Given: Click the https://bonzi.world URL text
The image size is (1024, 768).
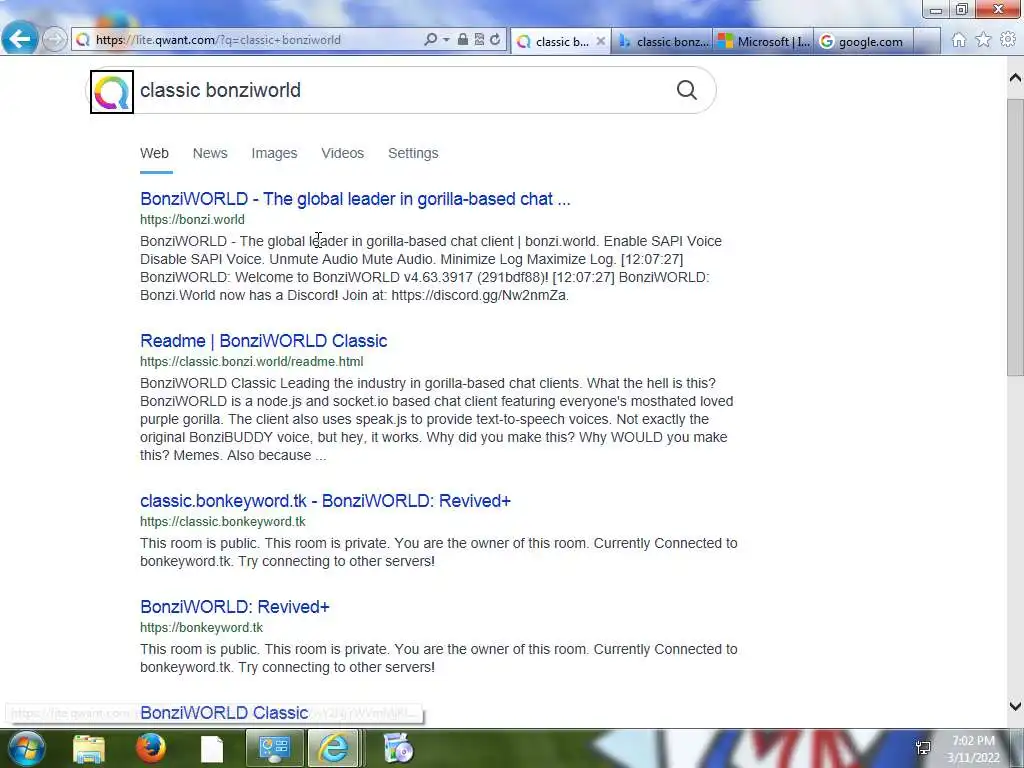Looking at the screenshot, I should [193, 220].
